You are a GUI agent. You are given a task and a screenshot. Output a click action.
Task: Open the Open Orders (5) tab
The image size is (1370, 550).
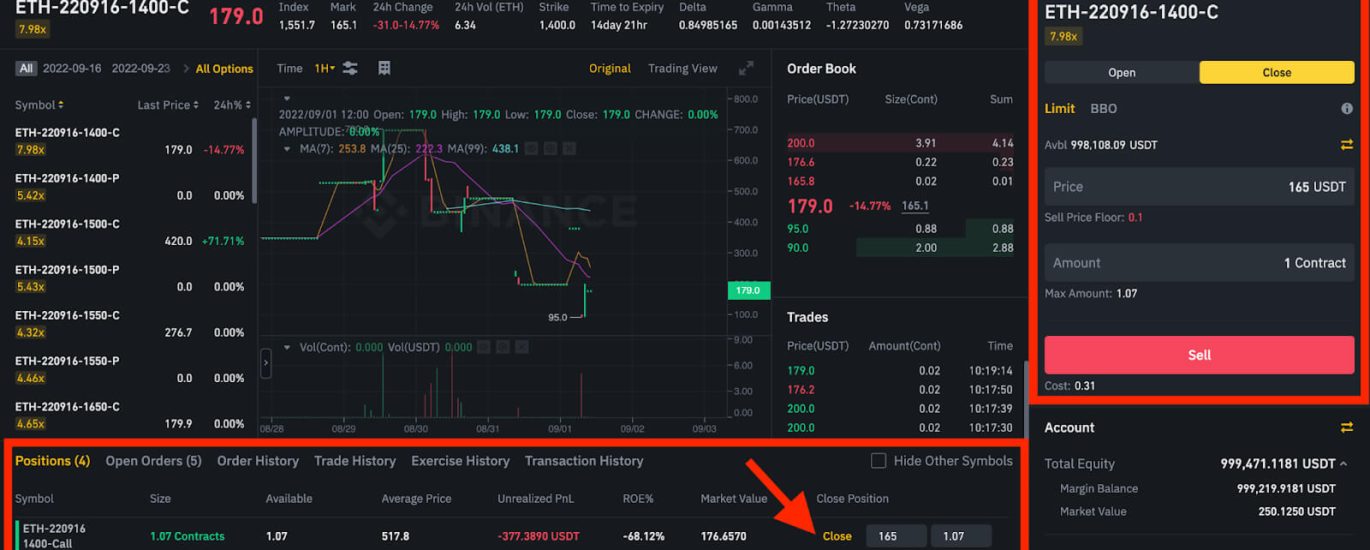point(153,461)
